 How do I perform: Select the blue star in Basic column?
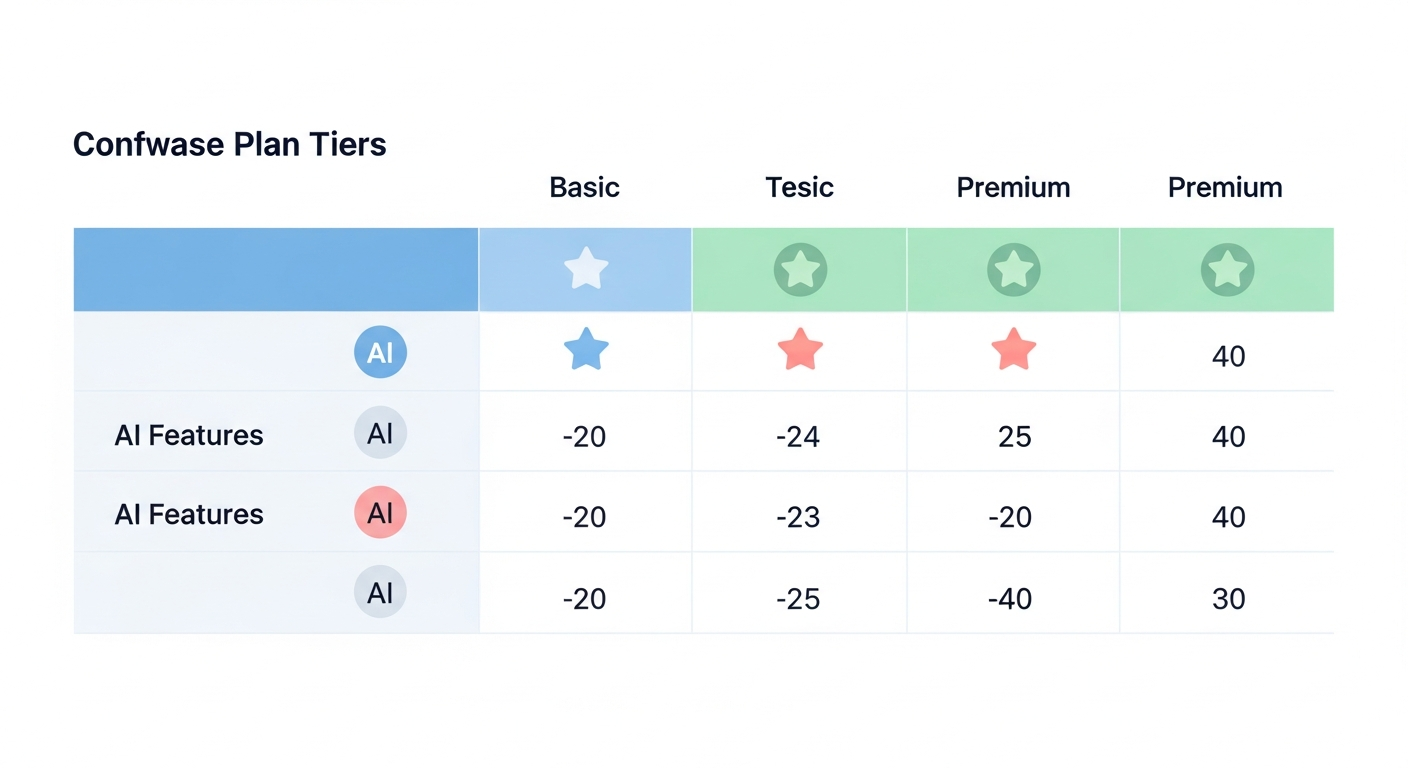[586, 350]
